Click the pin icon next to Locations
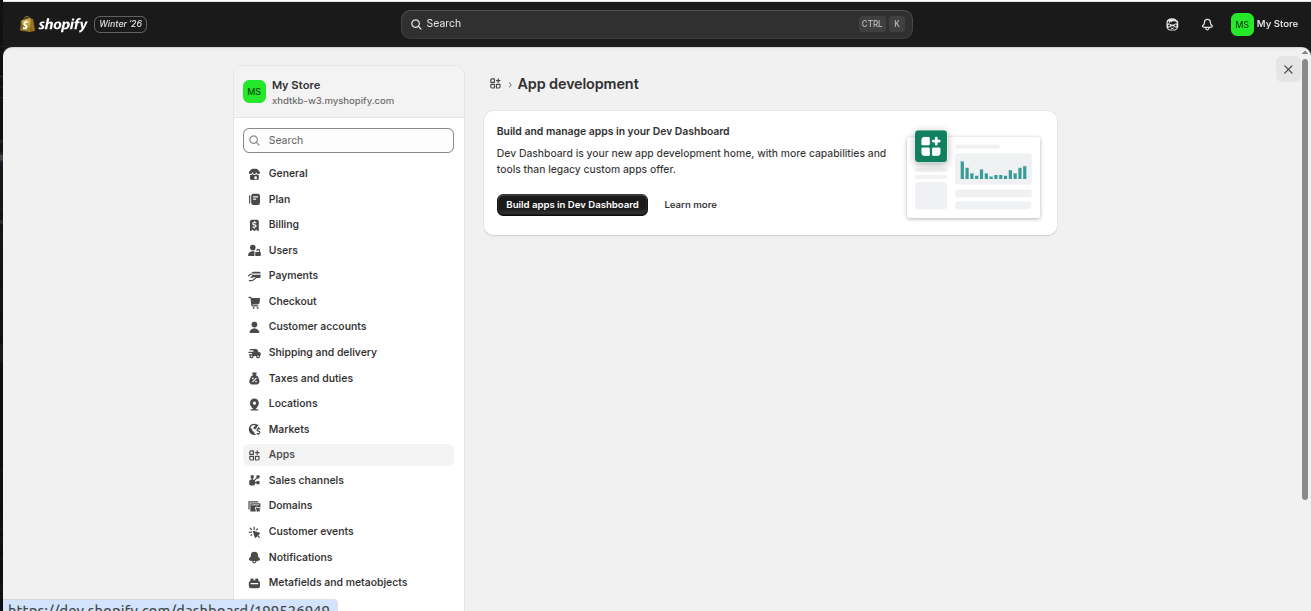Screen dimensions: 1311x611 point(255,403)
